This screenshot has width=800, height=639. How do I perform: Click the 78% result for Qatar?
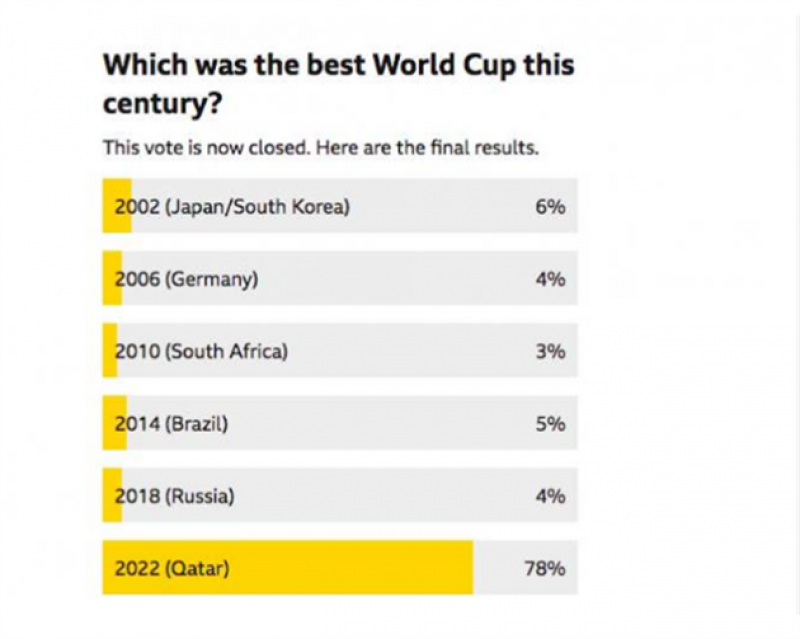click(x=545, y=569)
